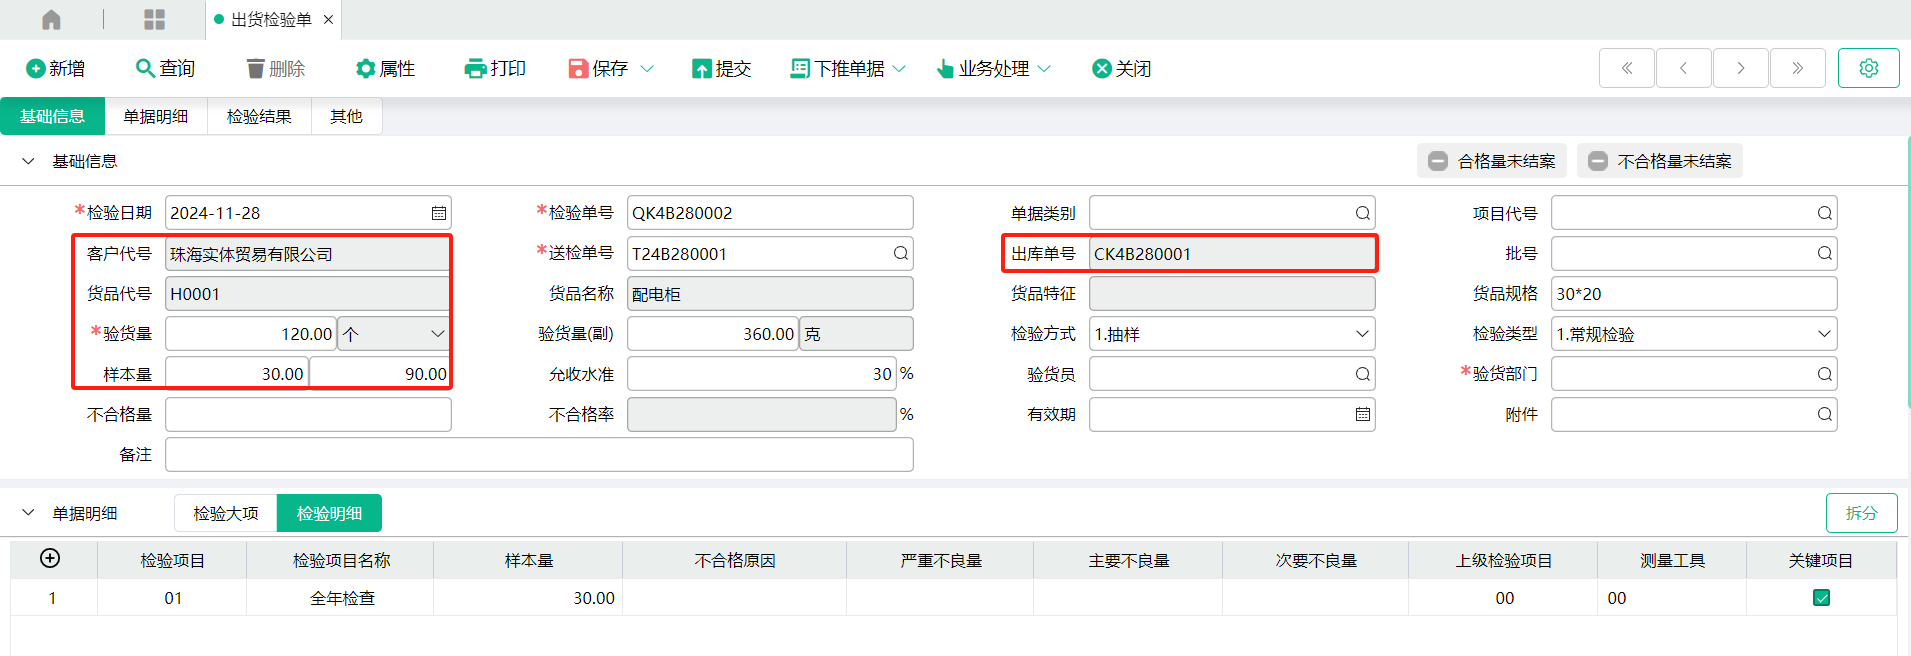The width and height of the screenshot is (1911, 656).
Task: Select the 检验大项 tab
Action: (x=226, y=513)
